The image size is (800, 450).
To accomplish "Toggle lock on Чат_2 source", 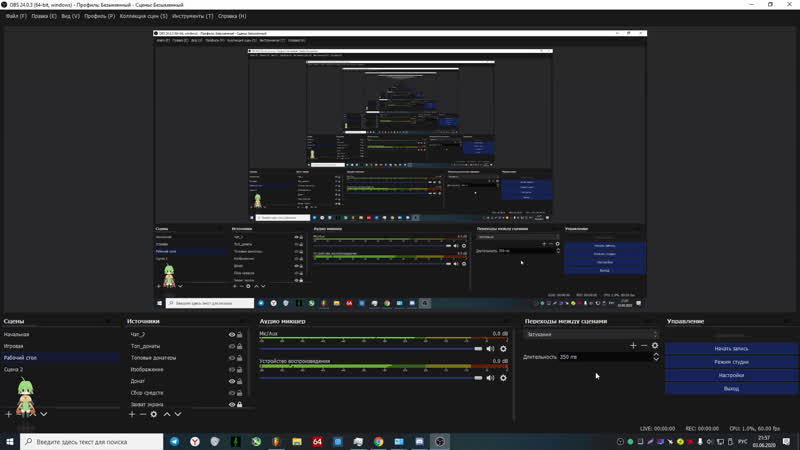I will tap(239, 335).
